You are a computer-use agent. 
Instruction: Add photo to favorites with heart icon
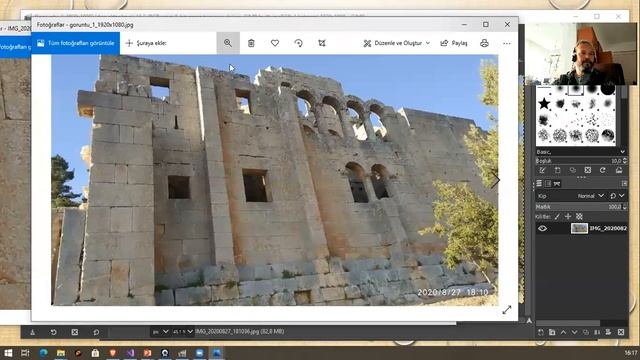275,43
